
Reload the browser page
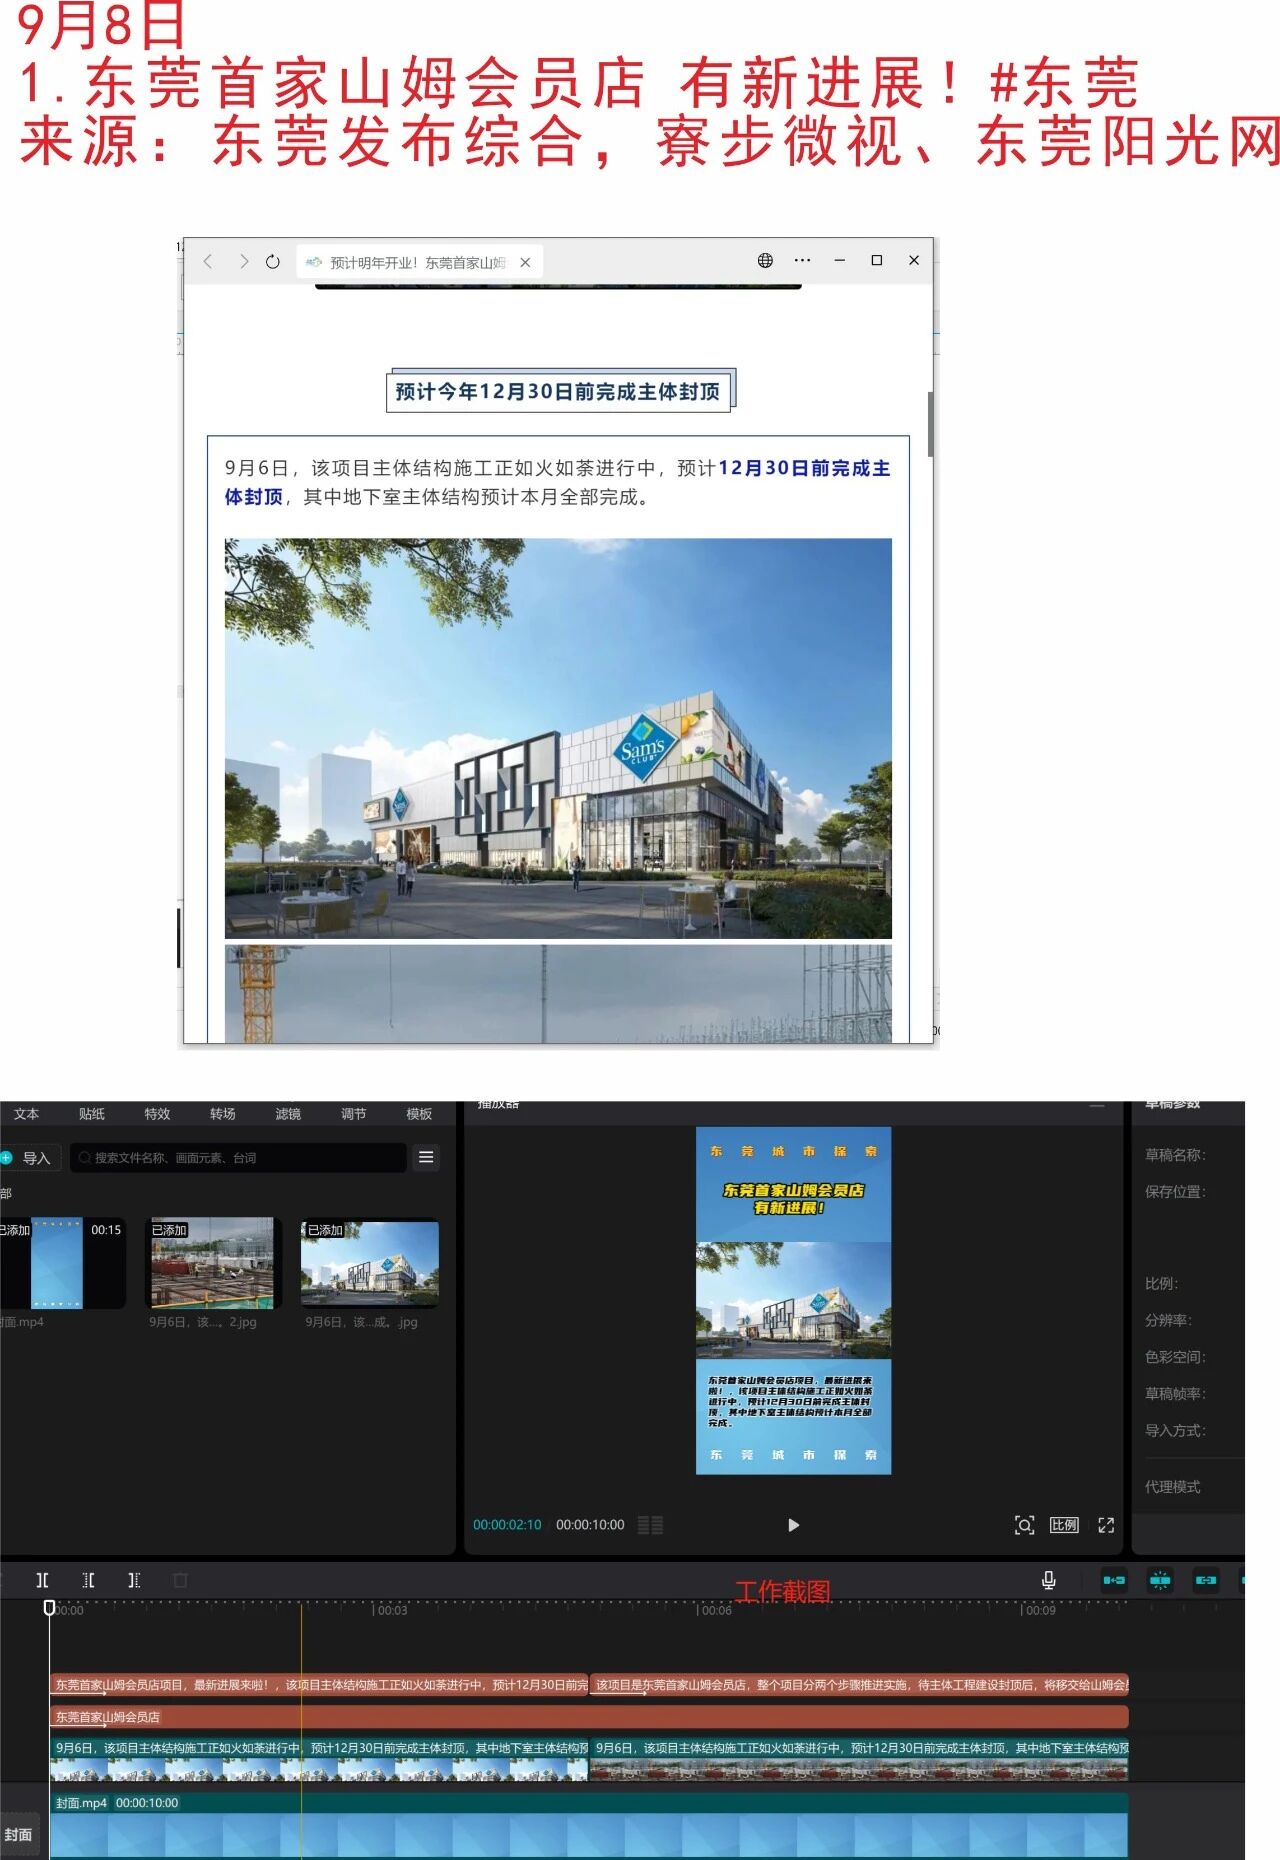pos(273,262)
